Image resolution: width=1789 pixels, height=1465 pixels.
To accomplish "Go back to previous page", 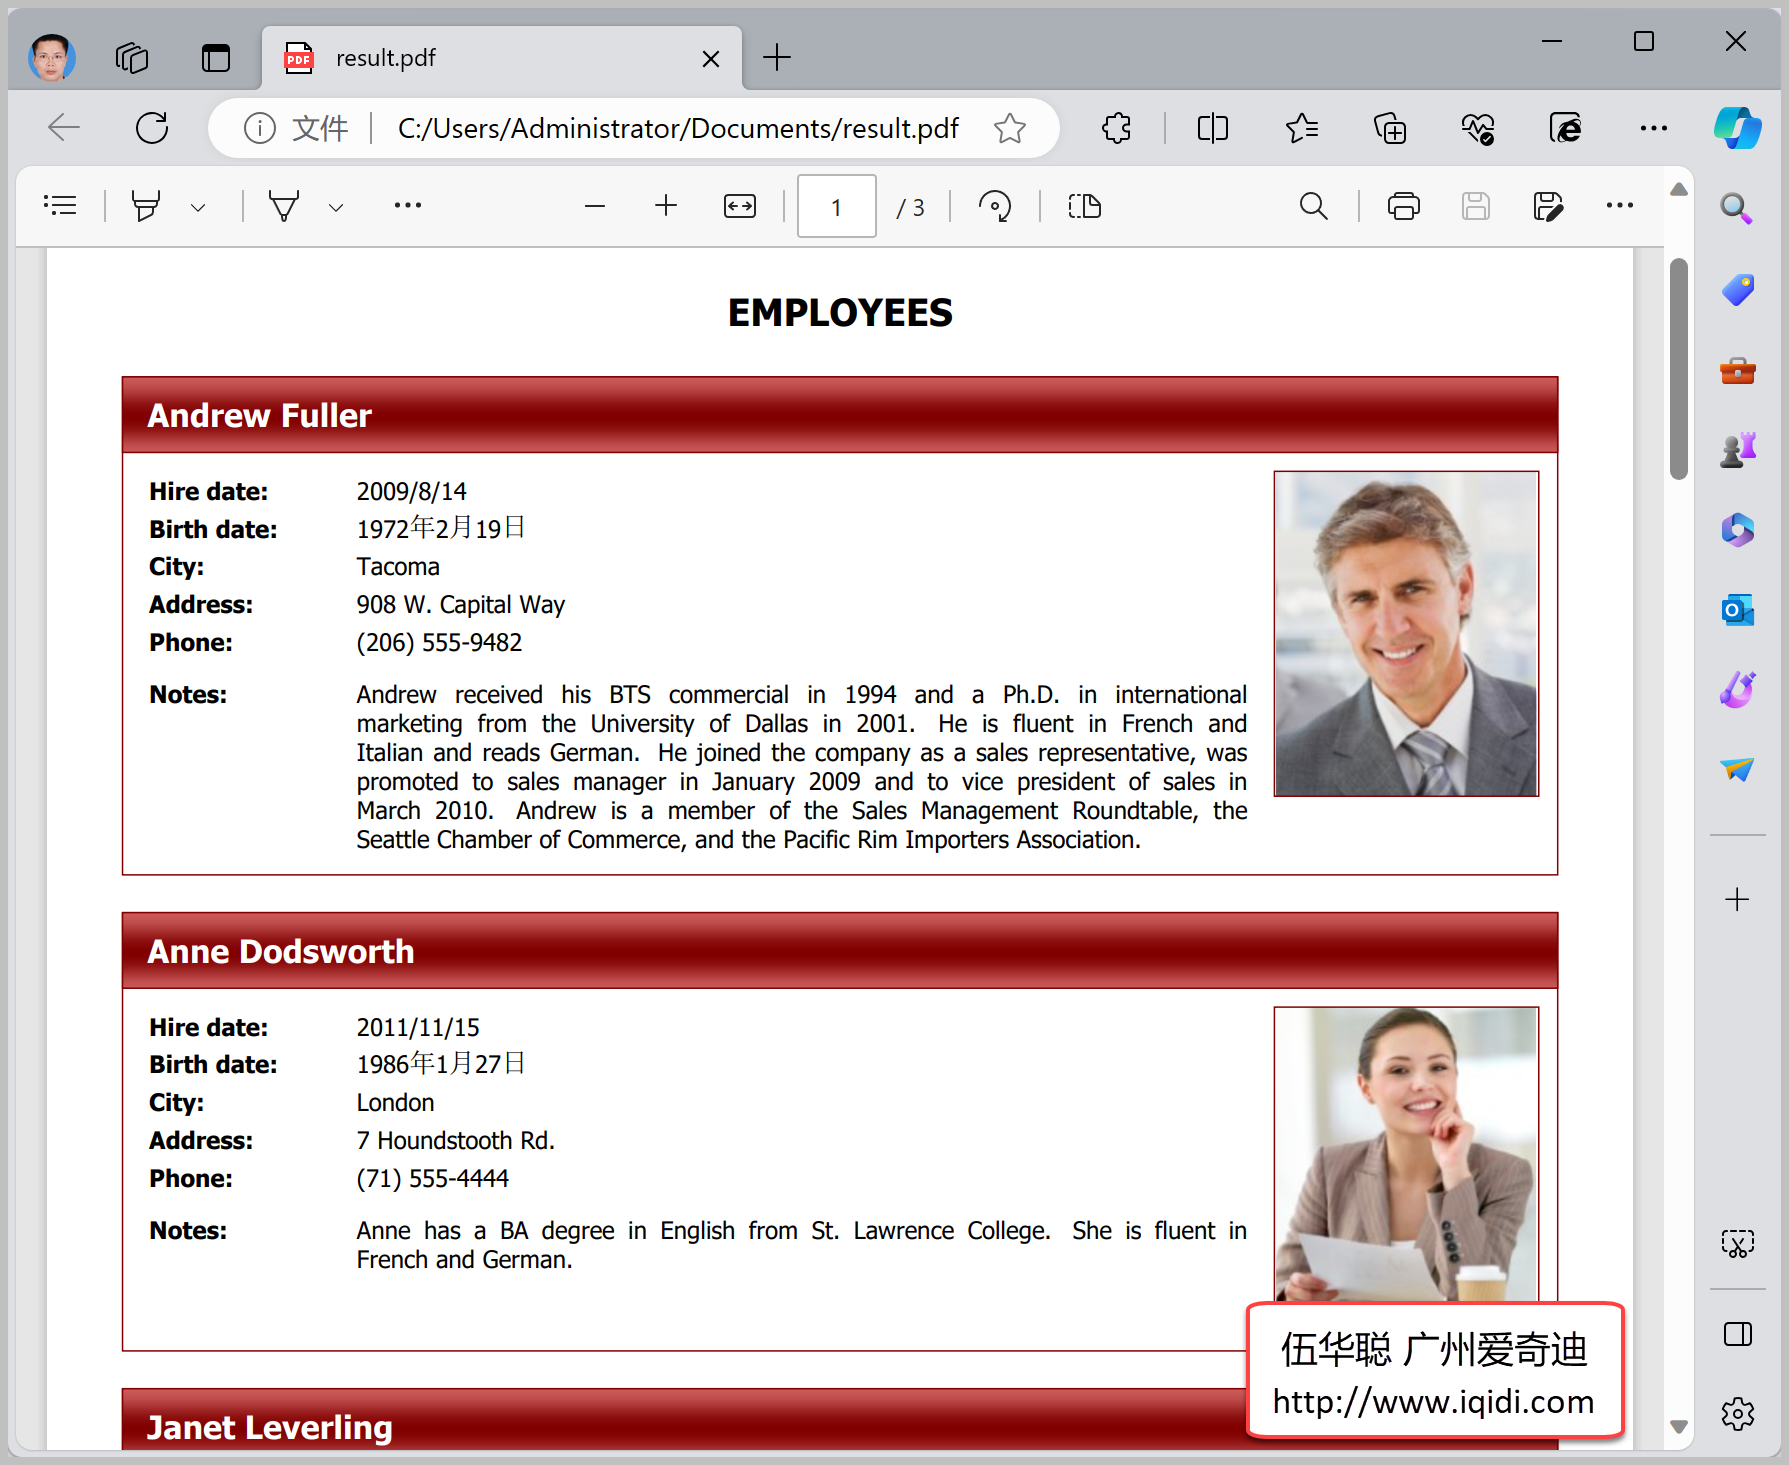I will click(x=65, y=128).
